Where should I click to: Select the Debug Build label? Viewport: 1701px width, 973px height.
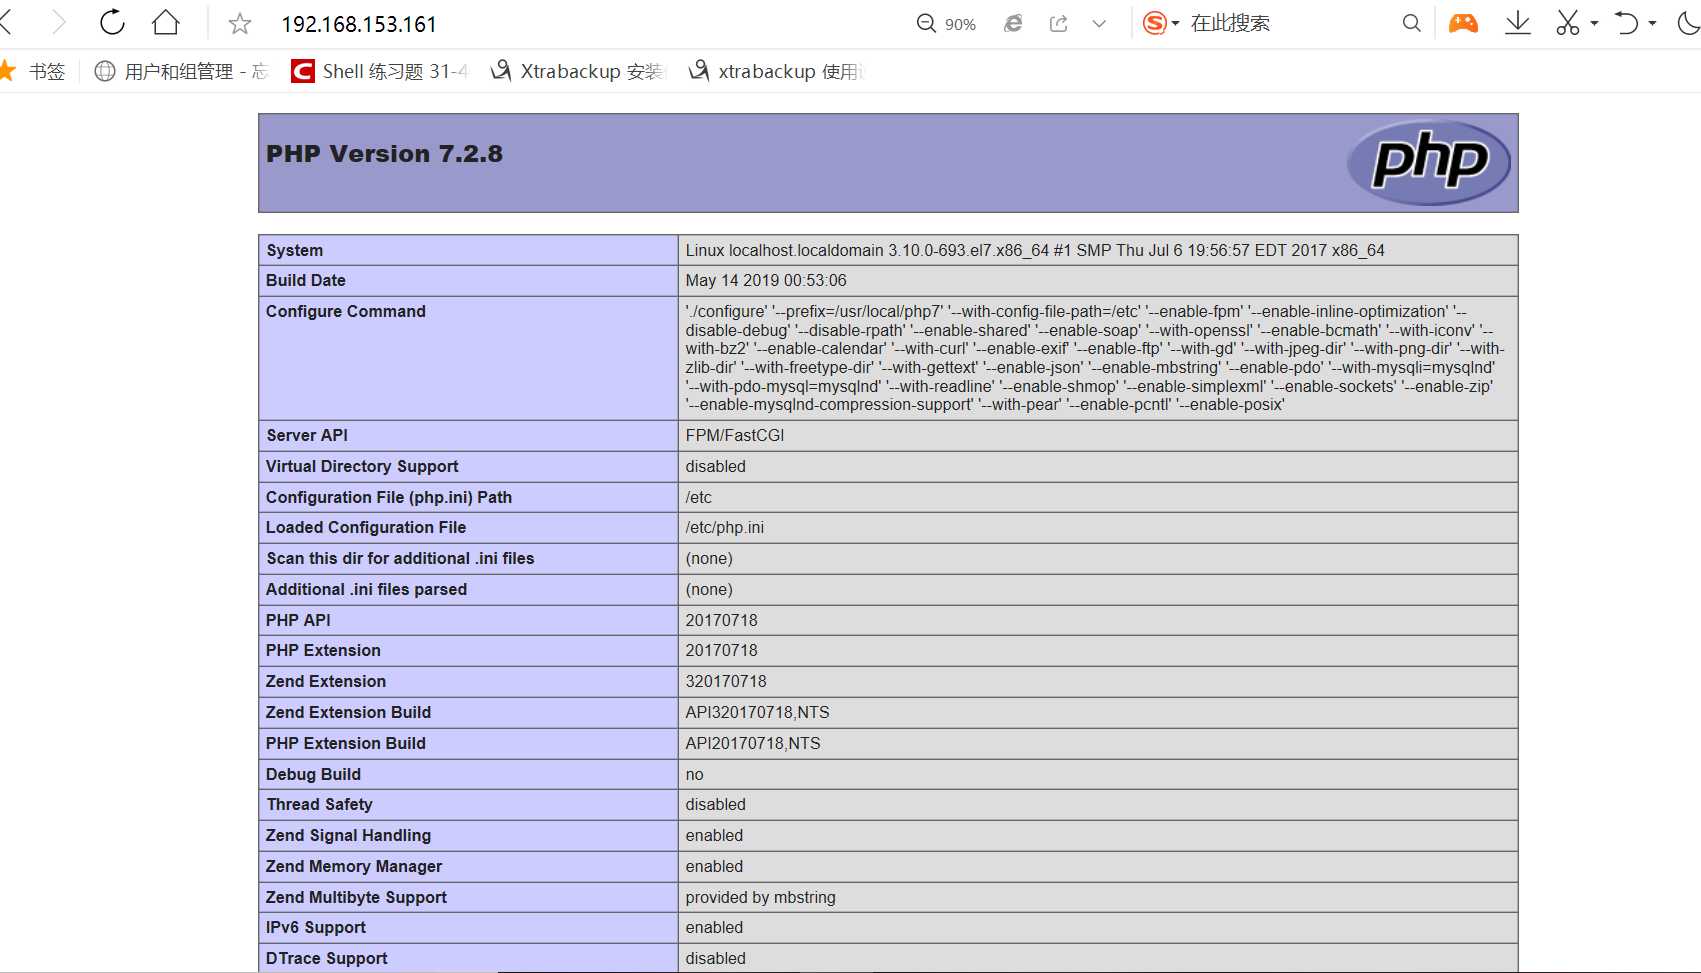[x=313, y=774]
